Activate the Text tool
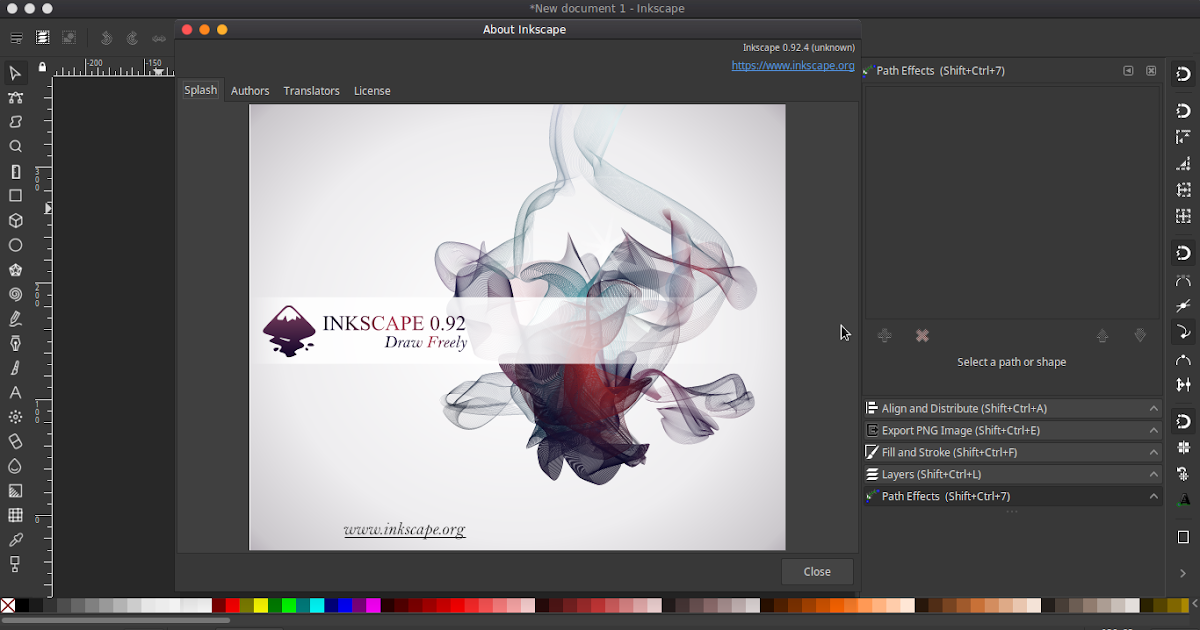 15,392
